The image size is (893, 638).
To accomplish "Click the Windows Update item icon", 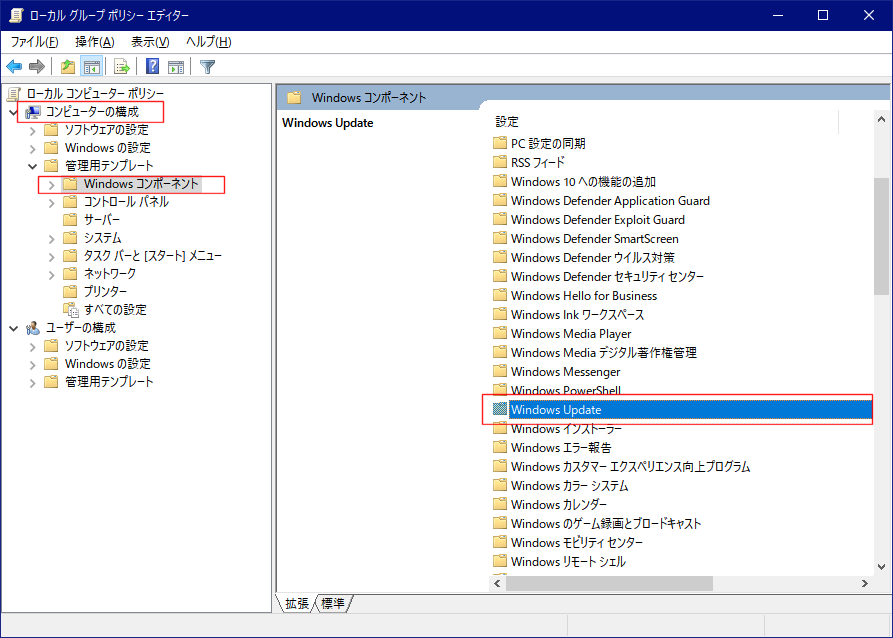I will click(x=499, y=409).
